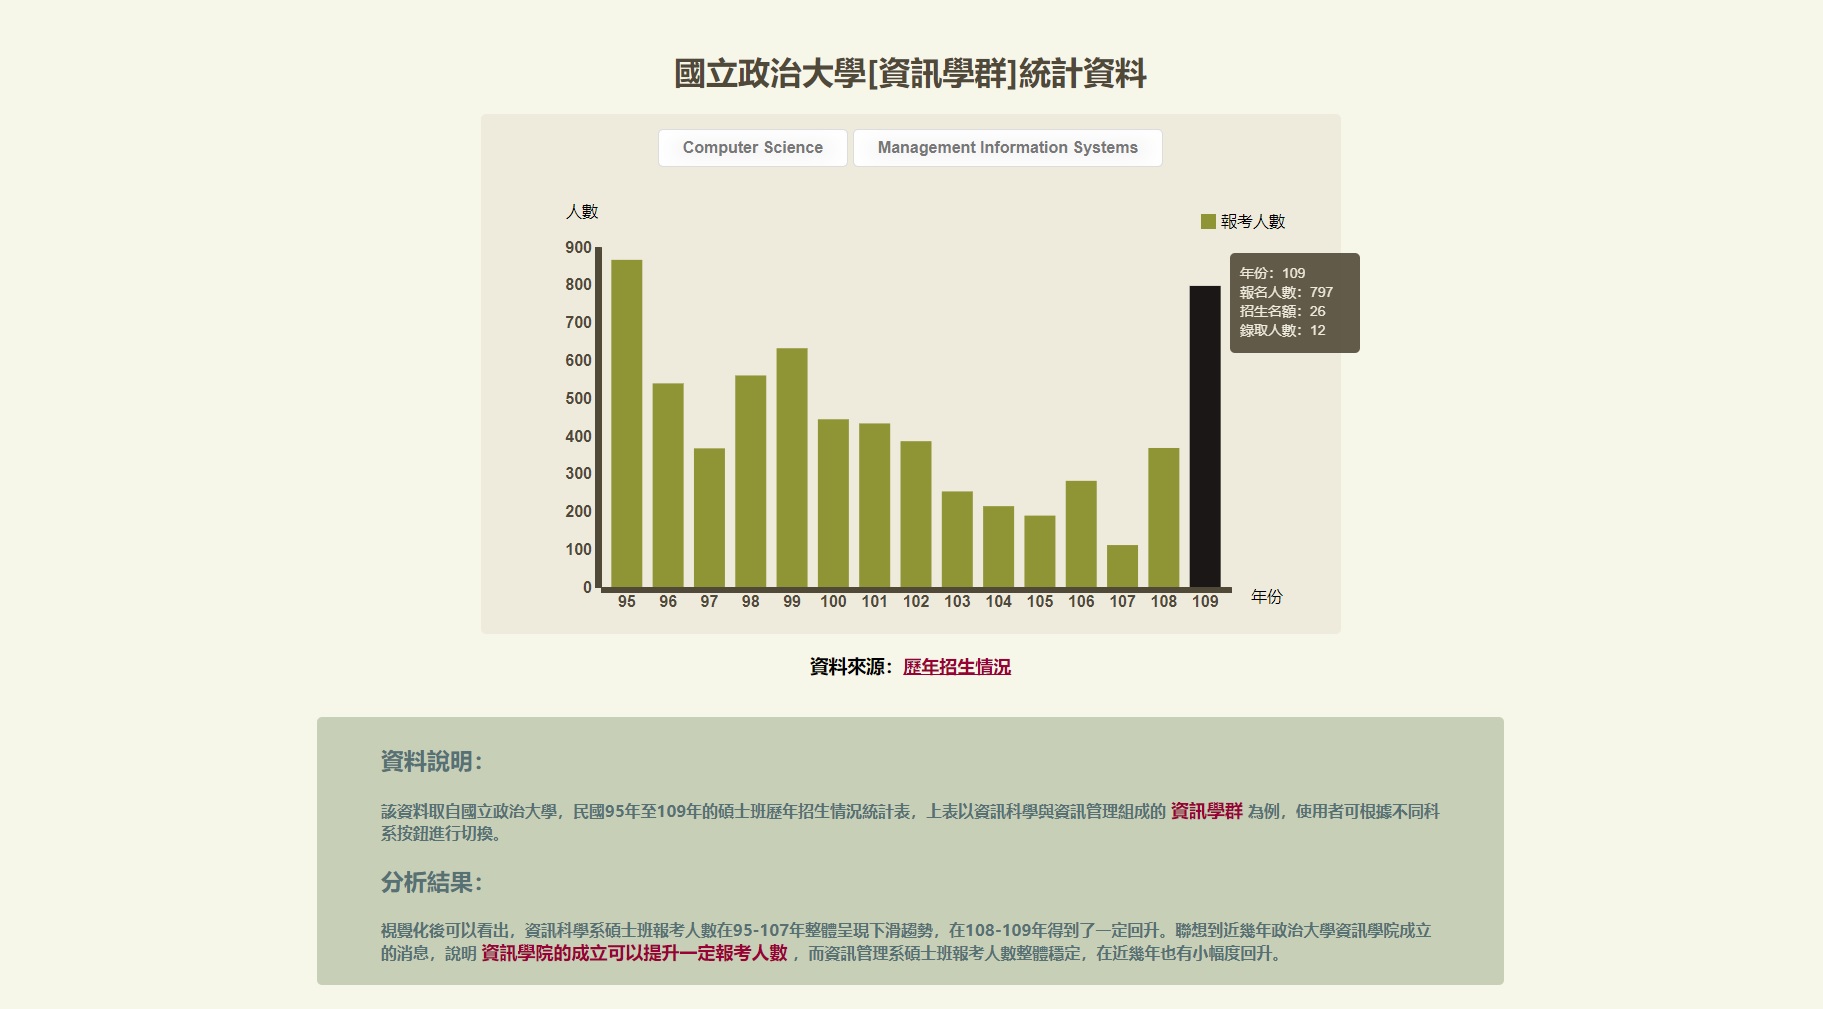This screenshot has height=1009, width=1823.
Task: Select the bar for year 99
Action: [792, 467]
